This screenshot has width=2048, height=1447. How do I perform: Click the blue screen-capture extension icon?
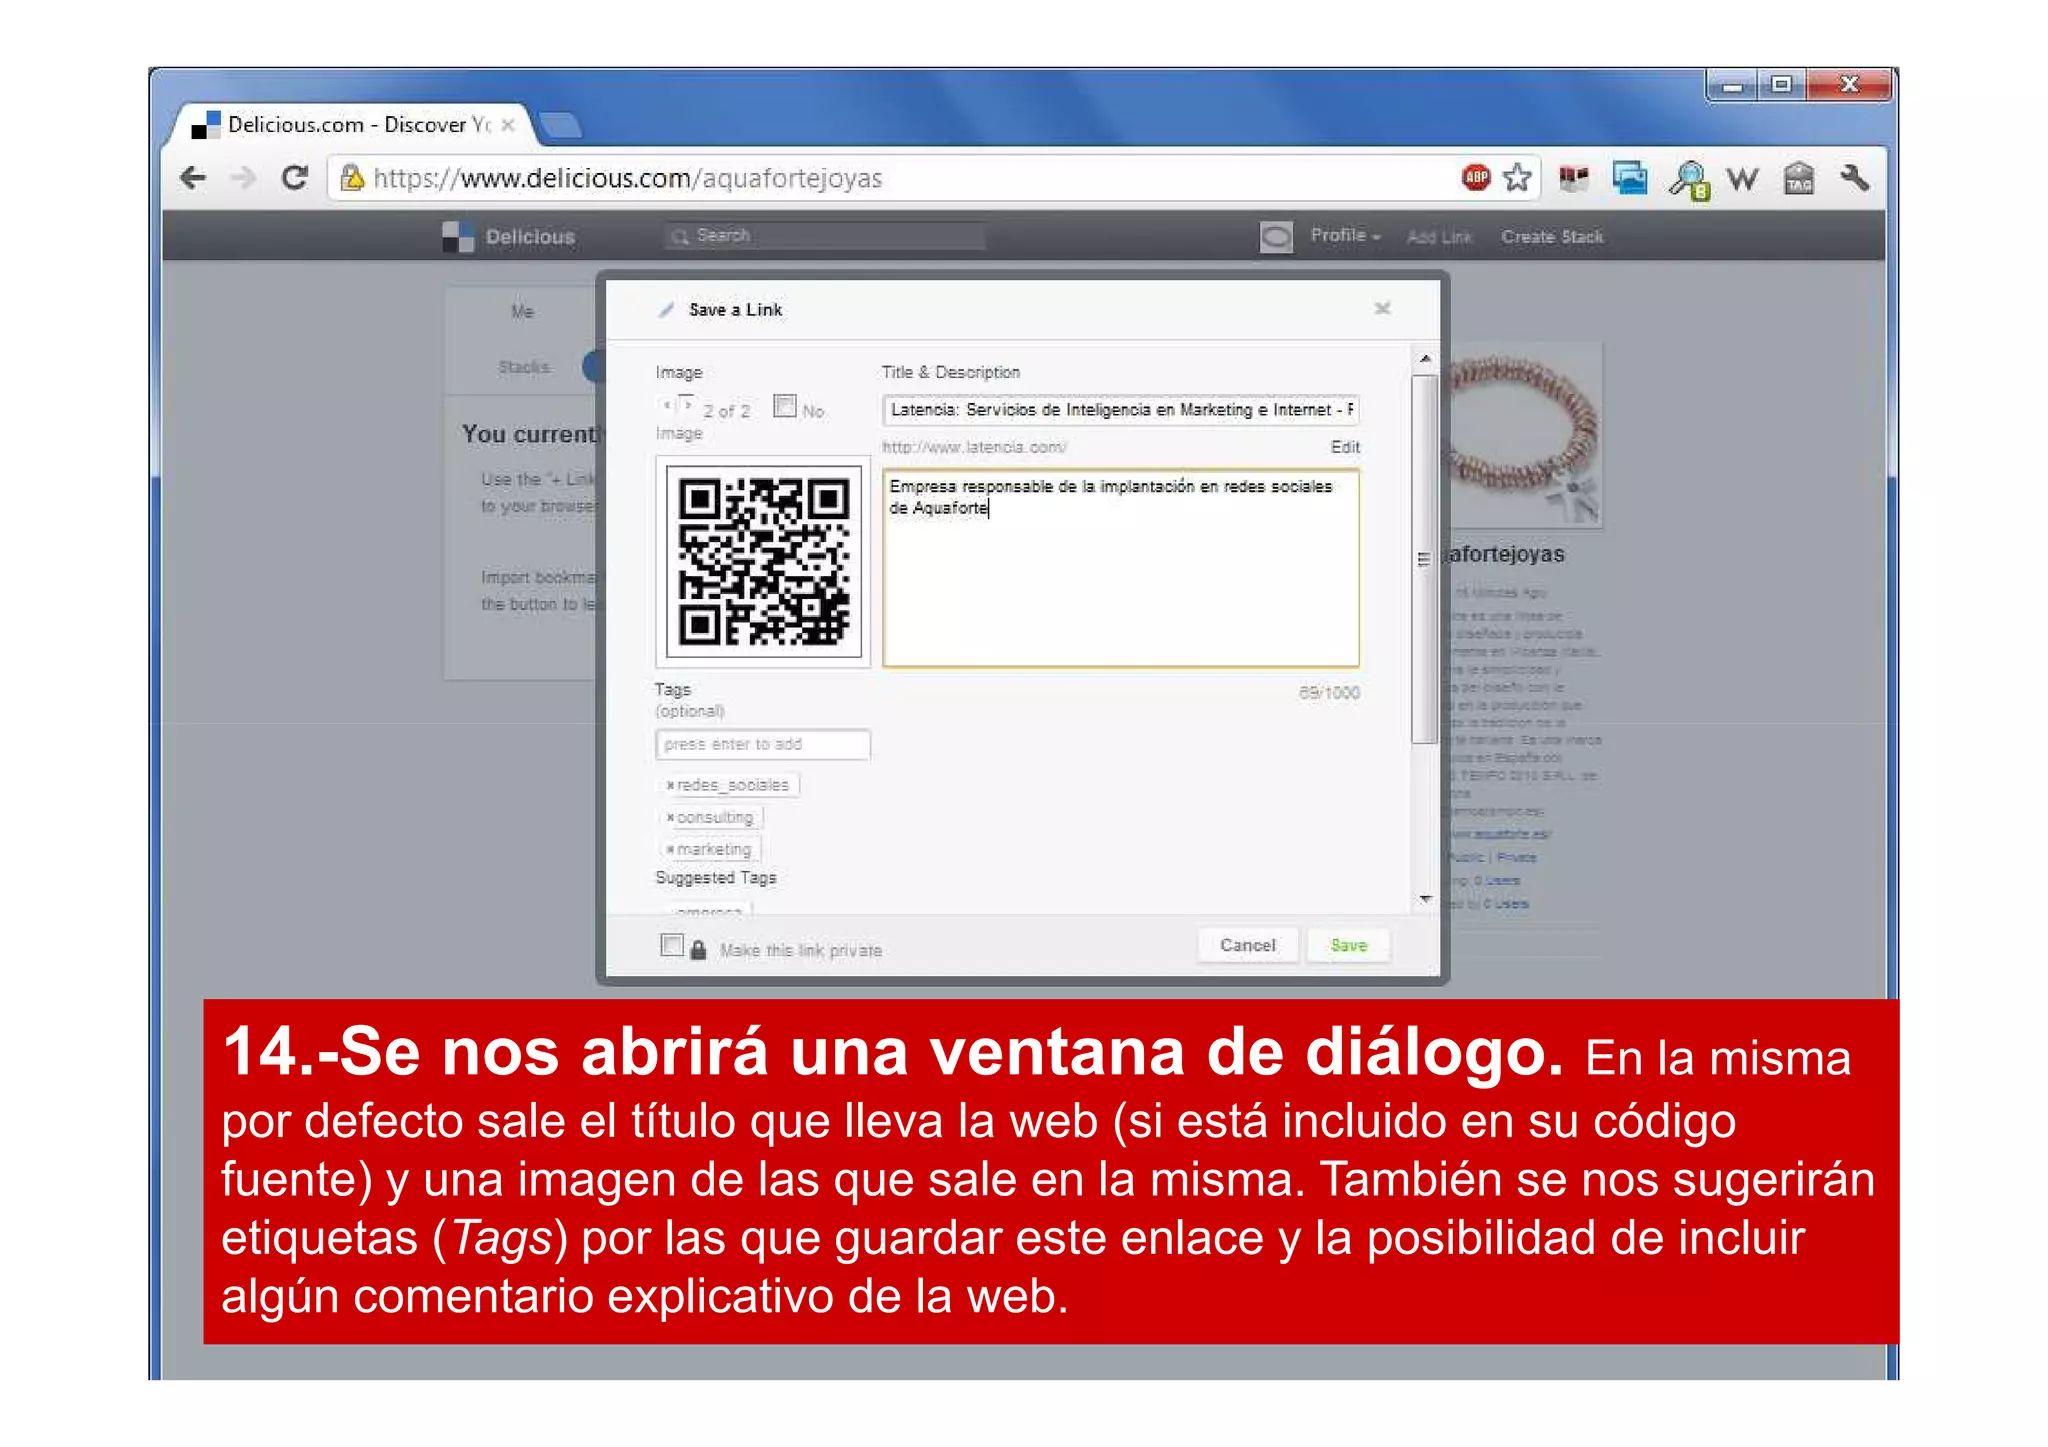pyautogui.click(x=1630, y=178)
